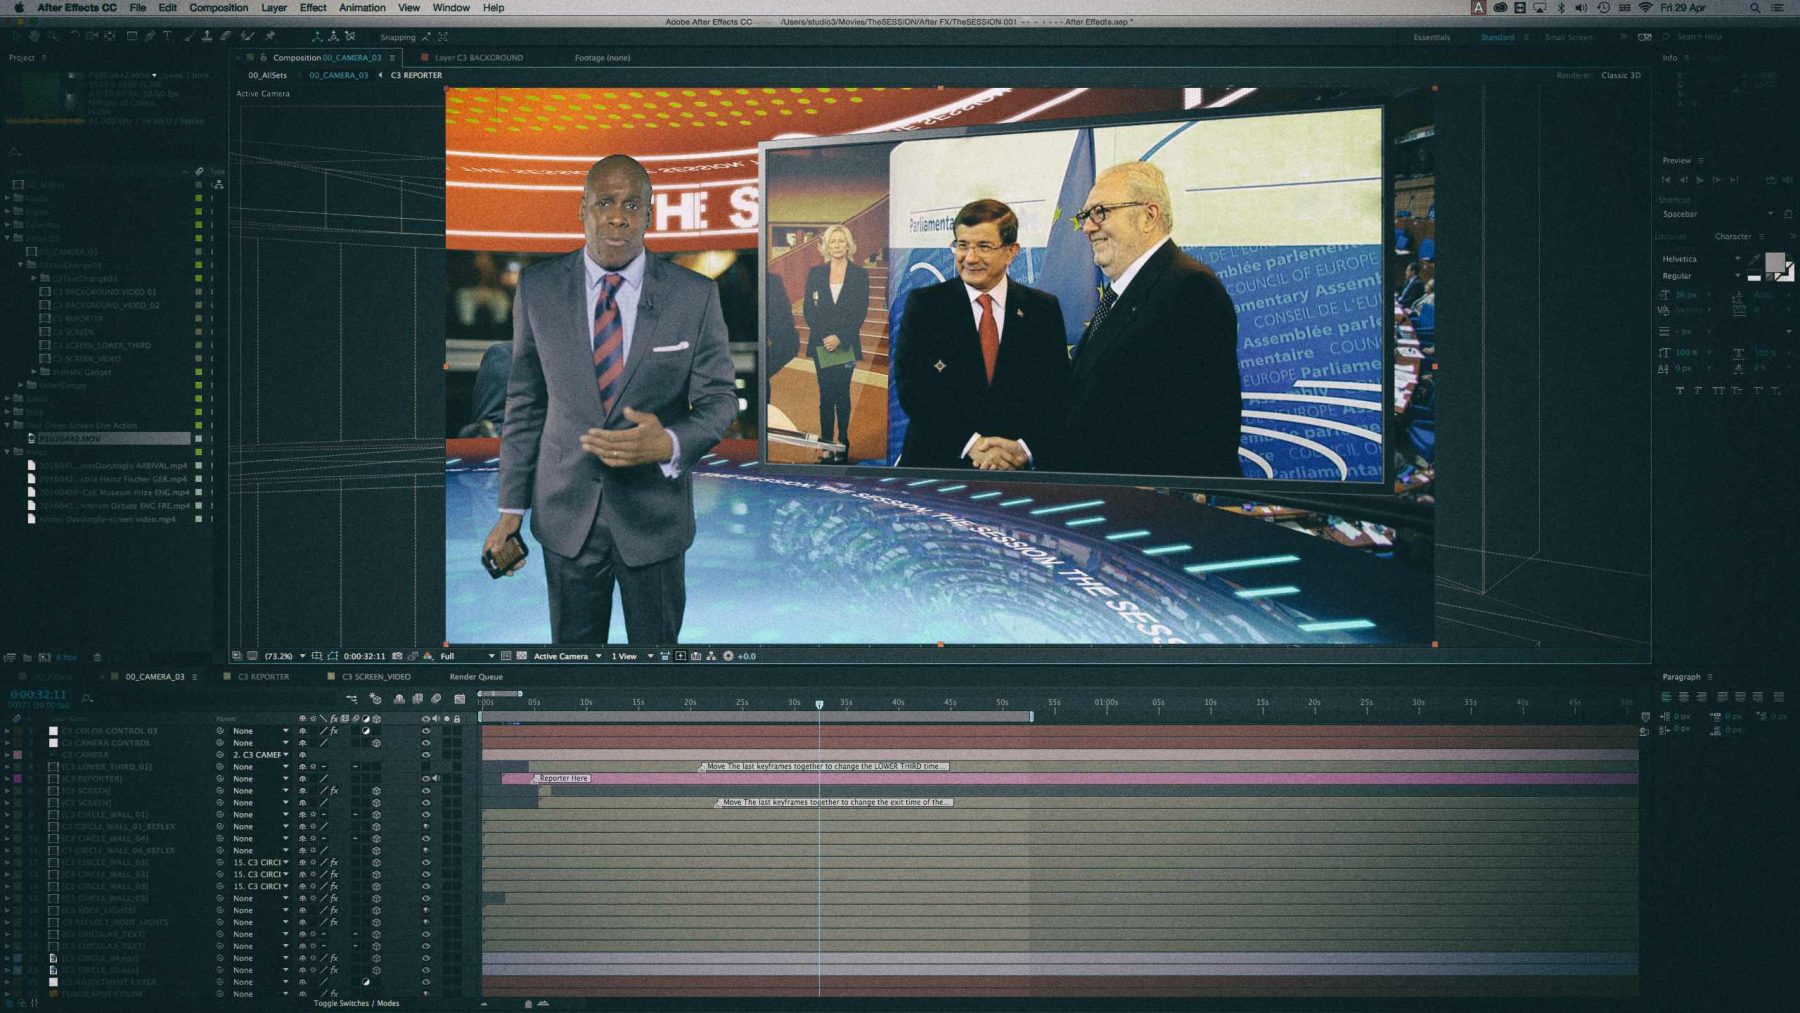Select the Rotation tool

pos(75,37)
